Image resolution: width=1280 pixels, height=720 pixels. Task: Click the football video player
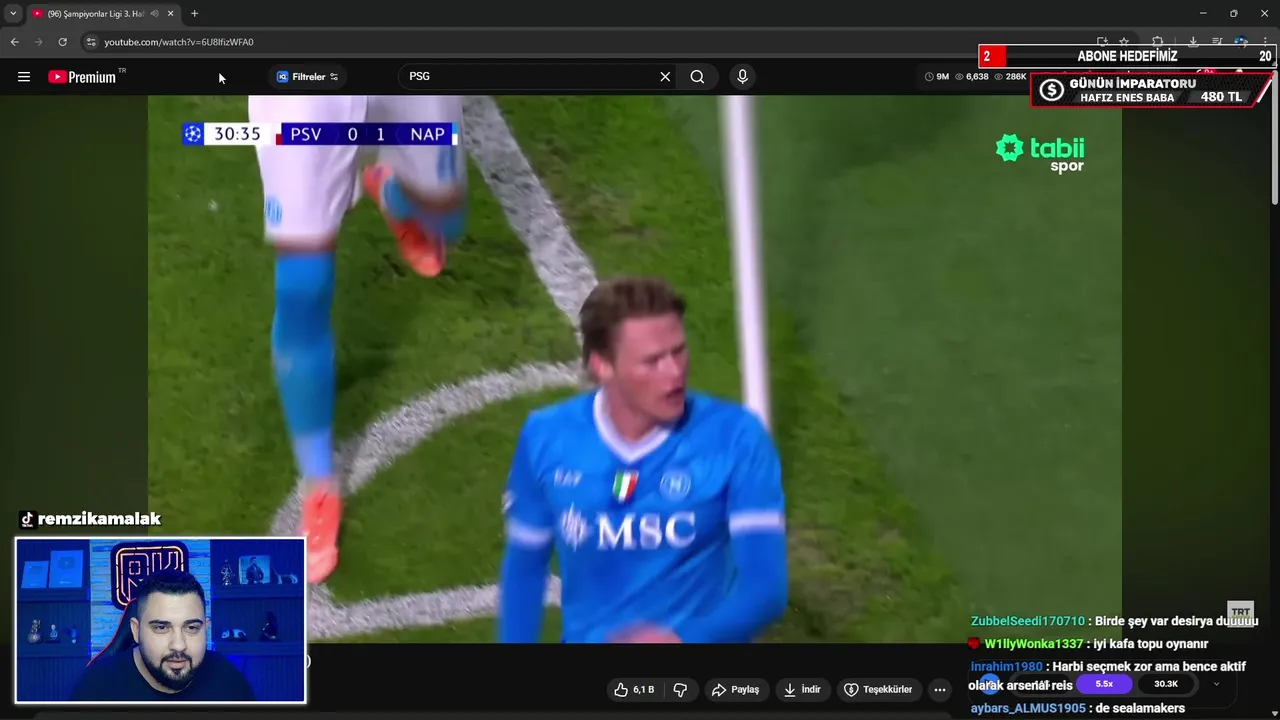click(634, 368)
